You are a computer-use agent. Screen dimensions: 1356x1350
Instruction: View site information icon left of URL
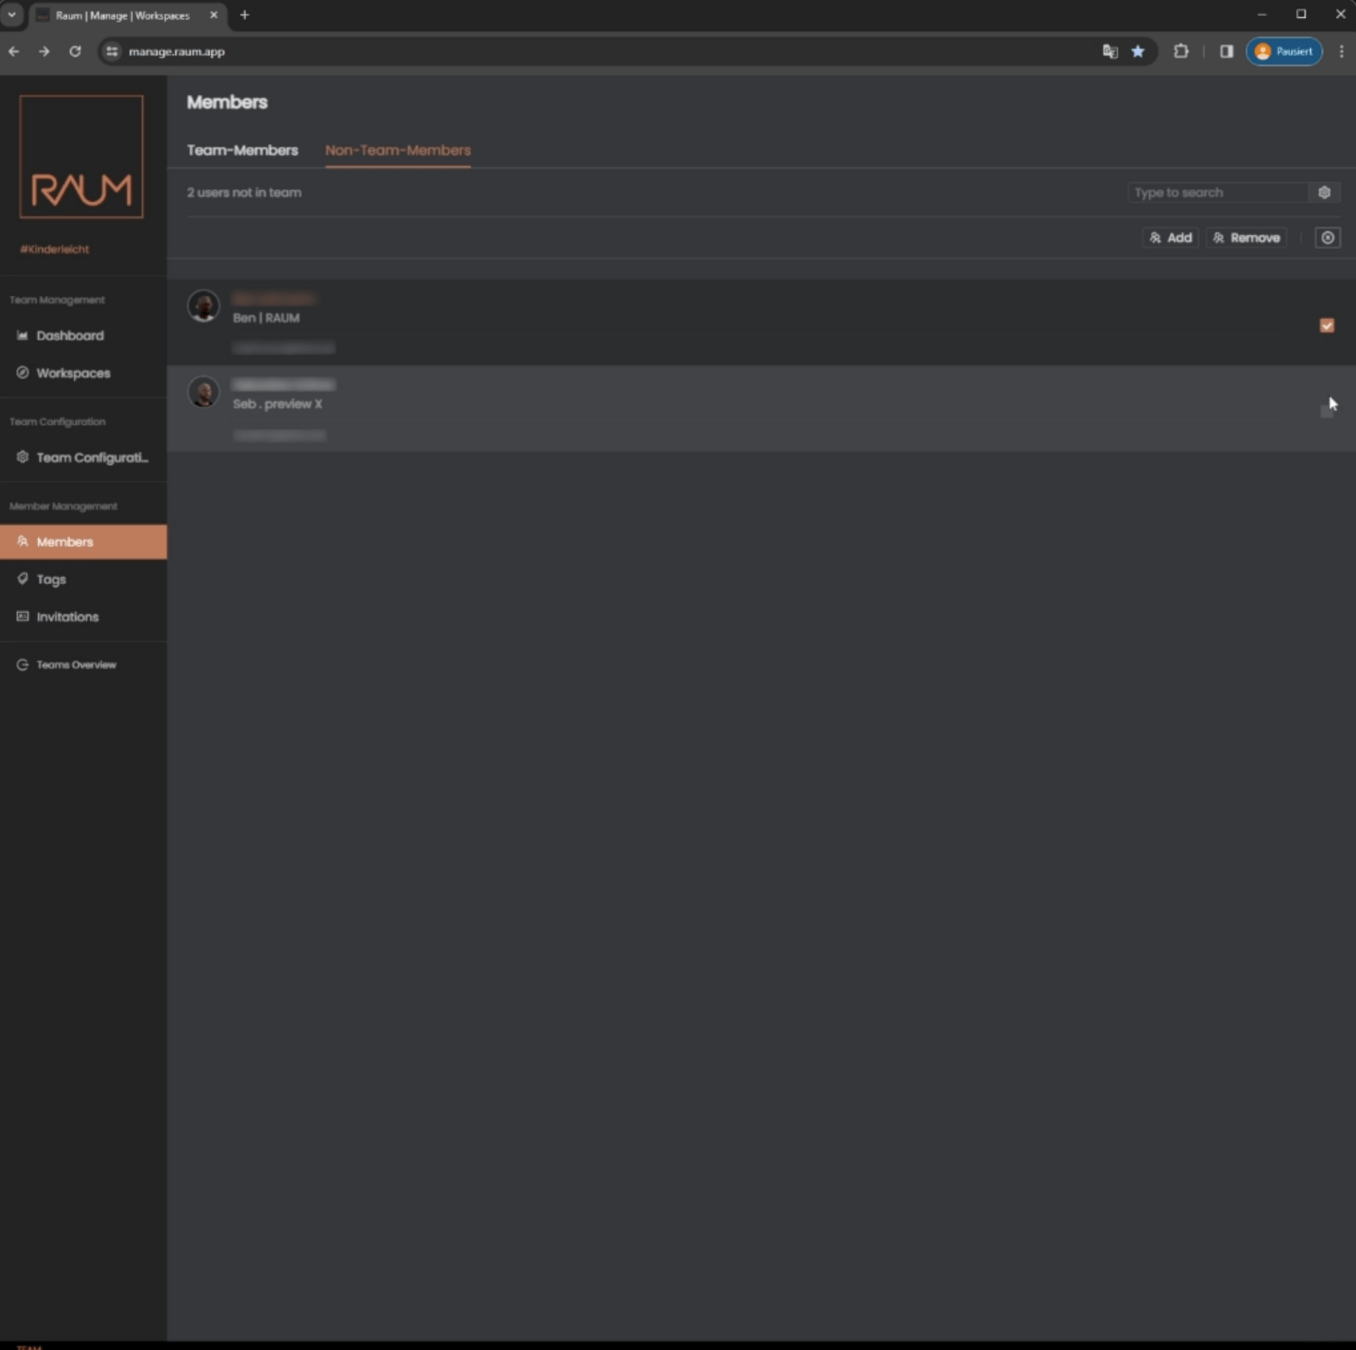coord(112,52)
